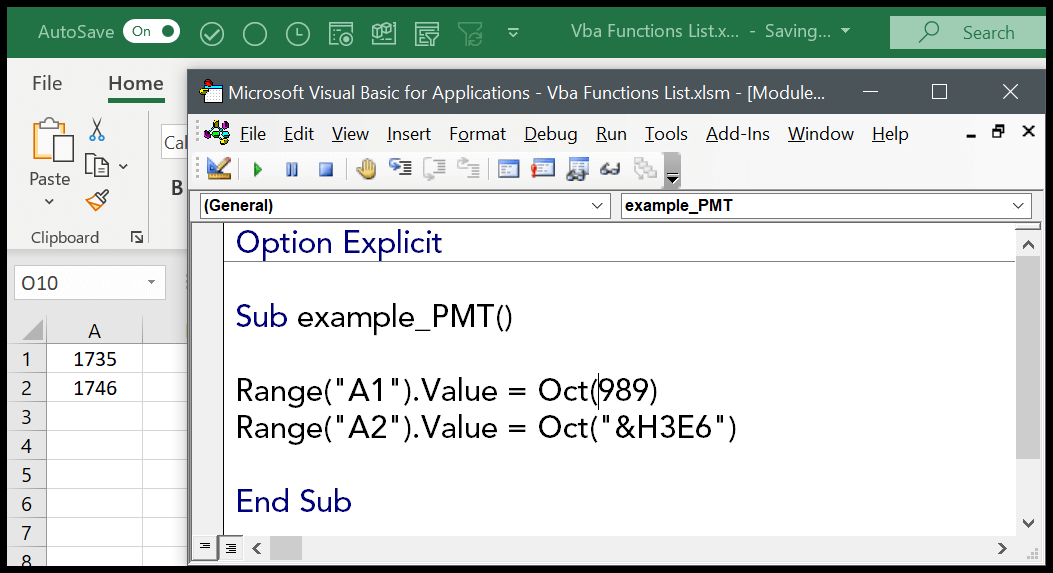The height and width of the screenshot is (573, 1053).
Task: Switch to Procedure View
Action: click(205, 548)
